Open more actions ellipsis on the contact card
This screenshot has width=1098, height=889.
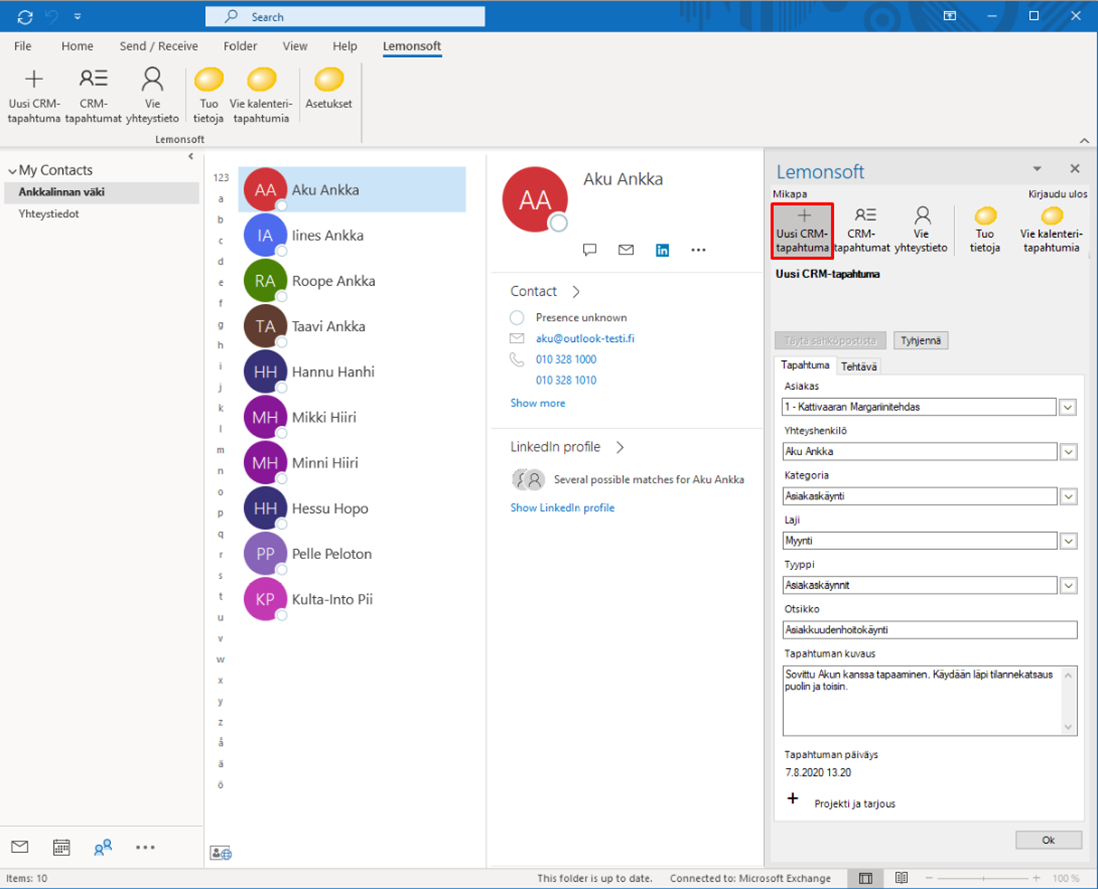[698, 250]
